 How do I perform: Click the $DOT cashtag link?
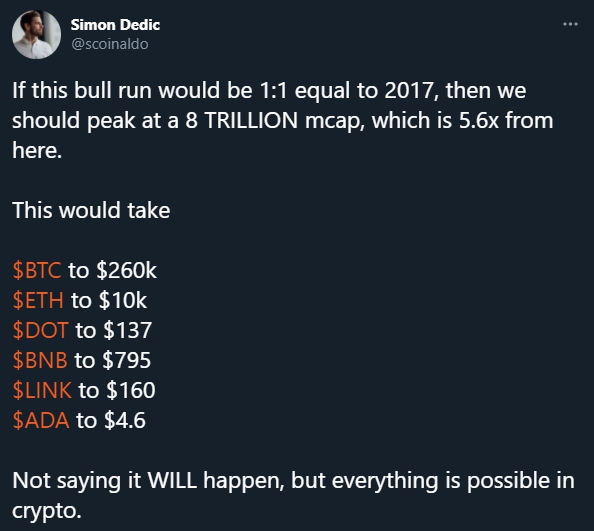point(40,330)
